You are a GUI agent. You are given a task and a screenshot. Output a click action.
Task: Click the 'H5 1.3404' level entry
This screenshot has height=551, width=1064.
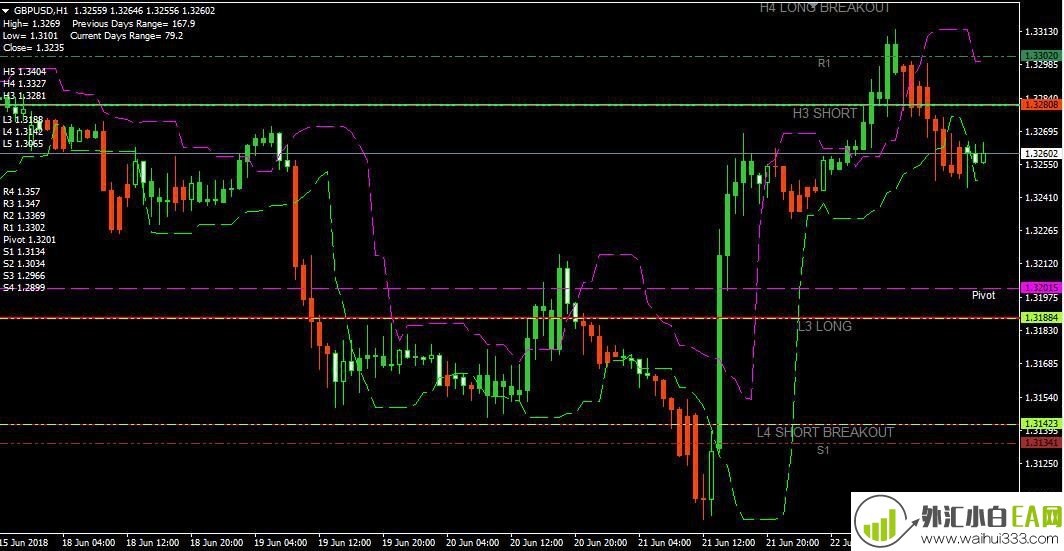[x=24, y=71]
